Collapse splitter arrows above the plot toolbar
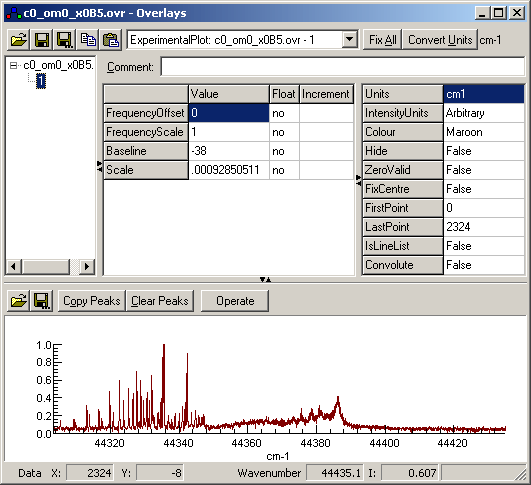The image size is (531, 485). point(265,279)
